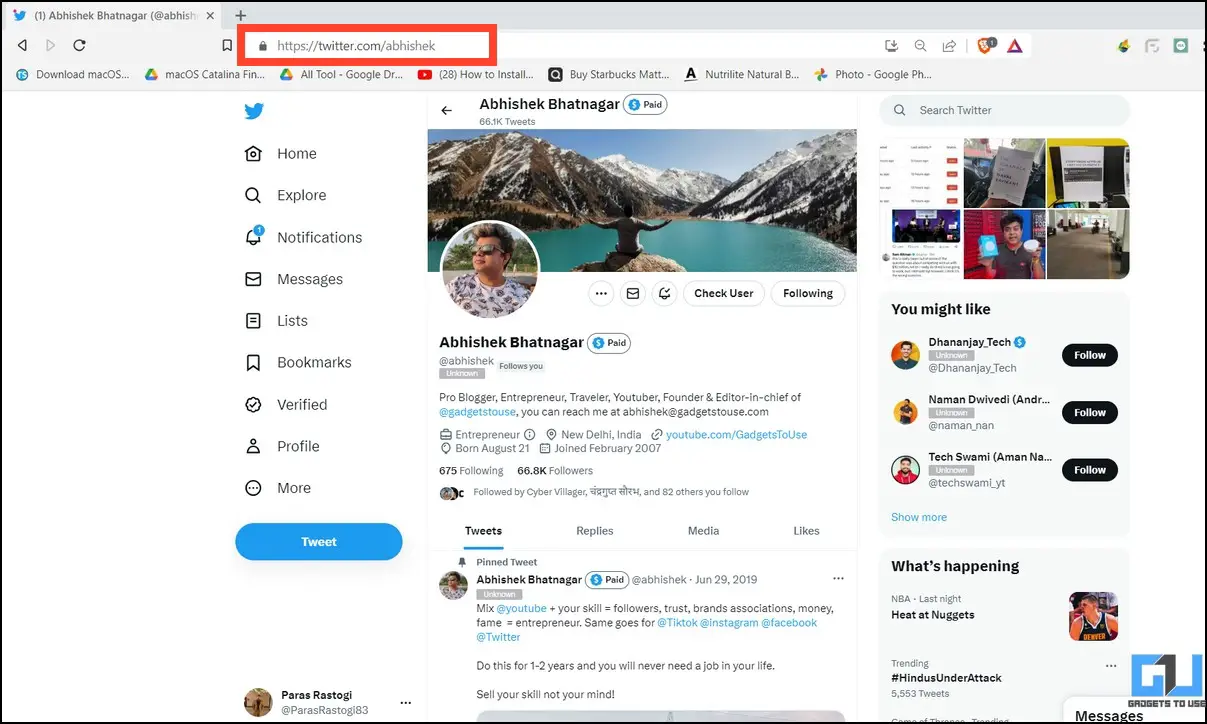1207x724 pixels.
Task: Open media thumbnail of man holding device
Action: tap(1004, 243)
